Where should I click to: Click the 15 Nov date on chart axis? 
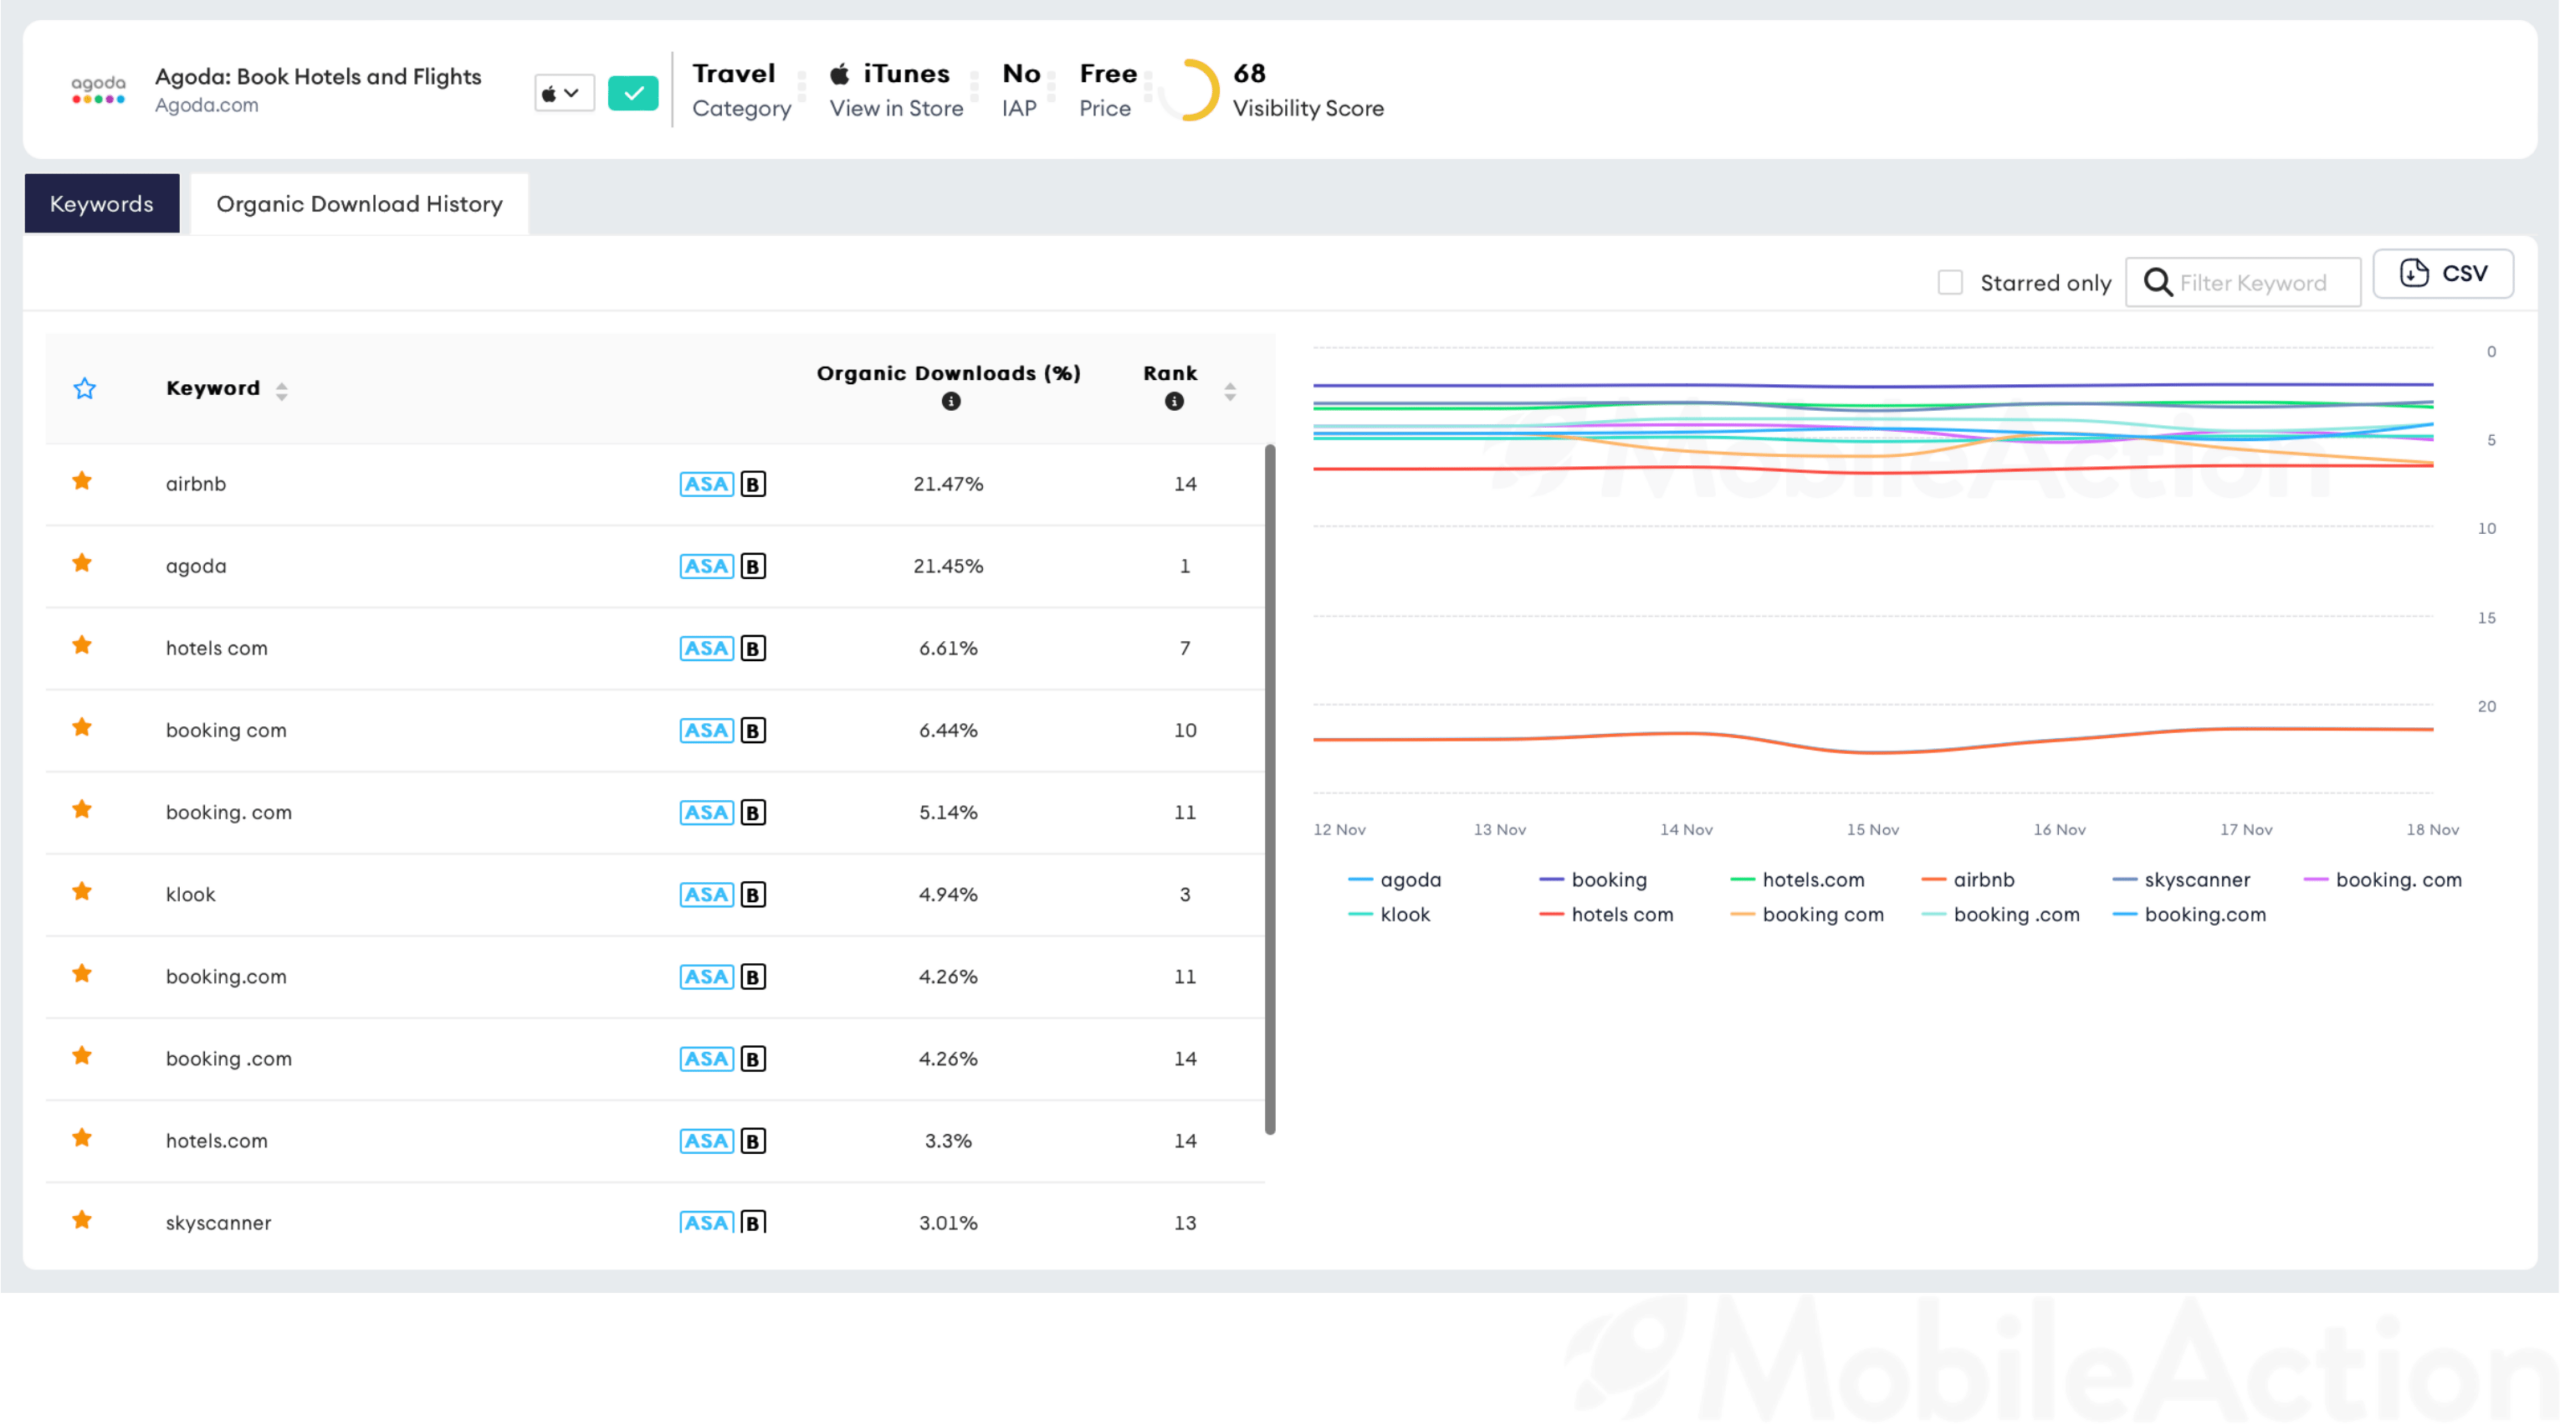pyautogui.click(x=1872, y=830)
